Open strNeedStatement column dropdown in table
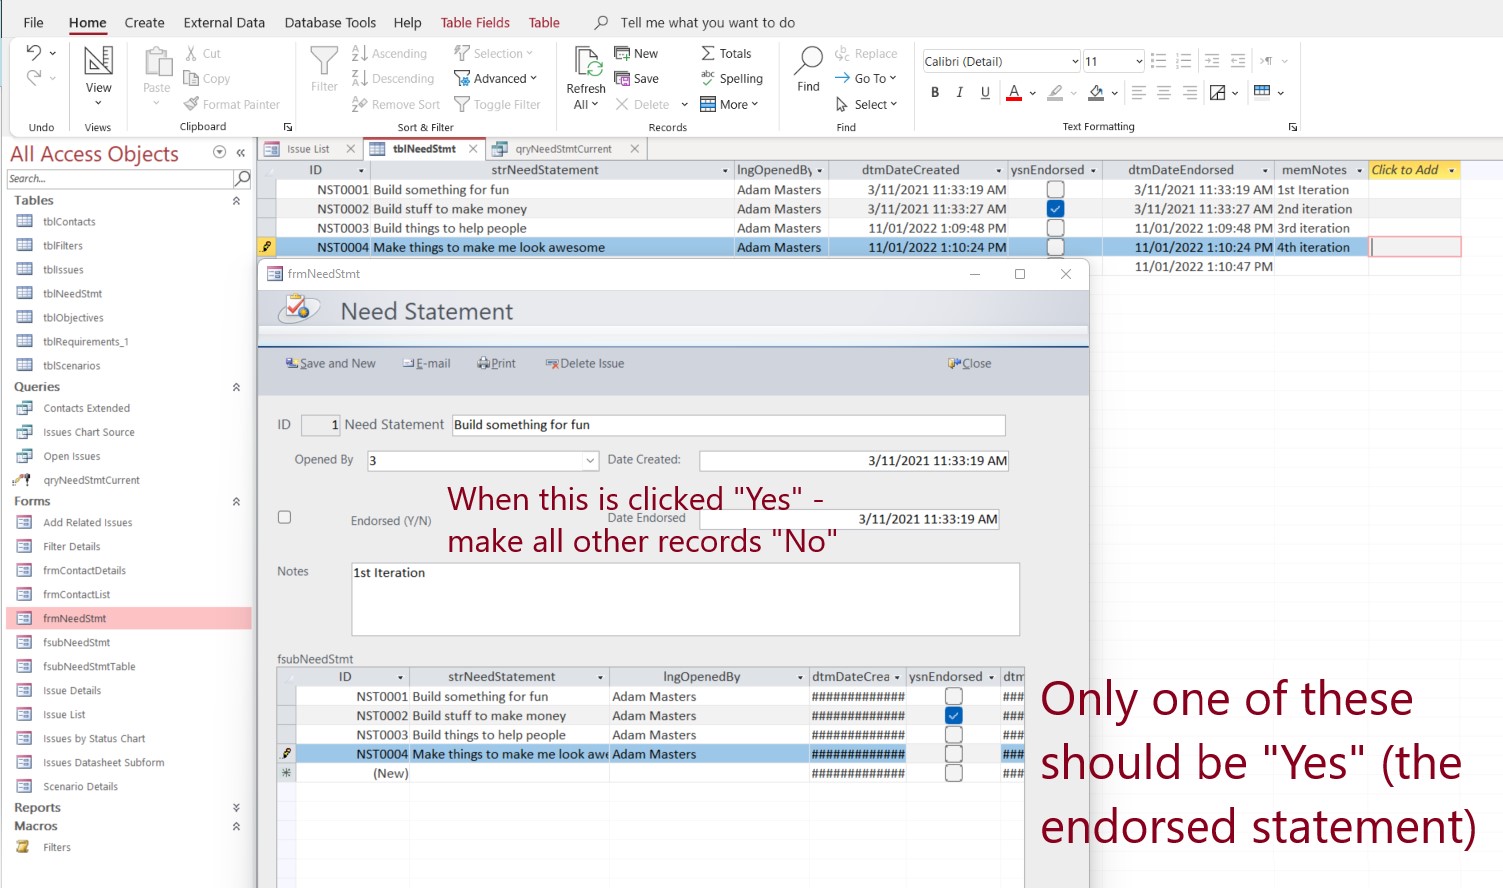 click(x=726, y=171)
